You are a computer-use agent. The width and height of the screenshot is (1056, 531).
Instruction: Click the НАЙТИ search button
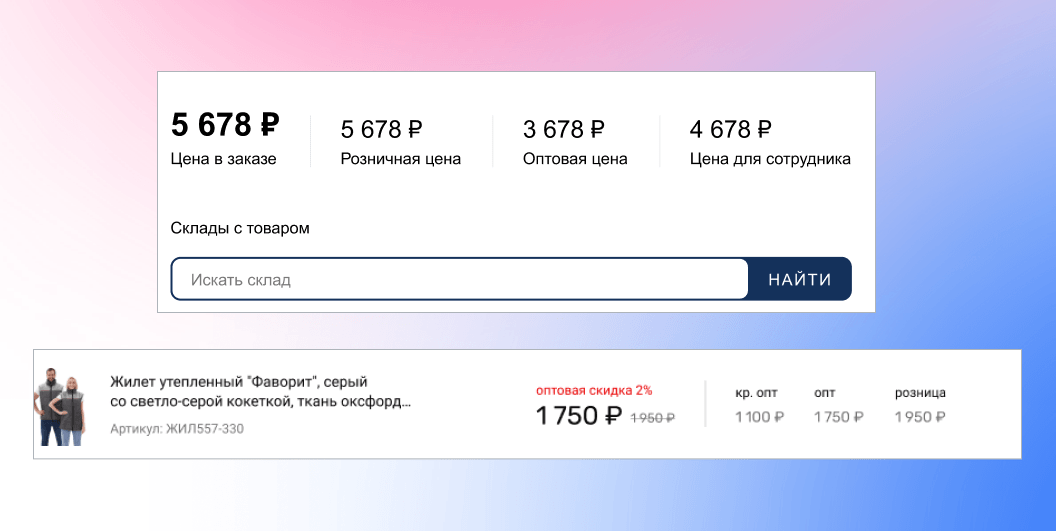click(799, 279)
